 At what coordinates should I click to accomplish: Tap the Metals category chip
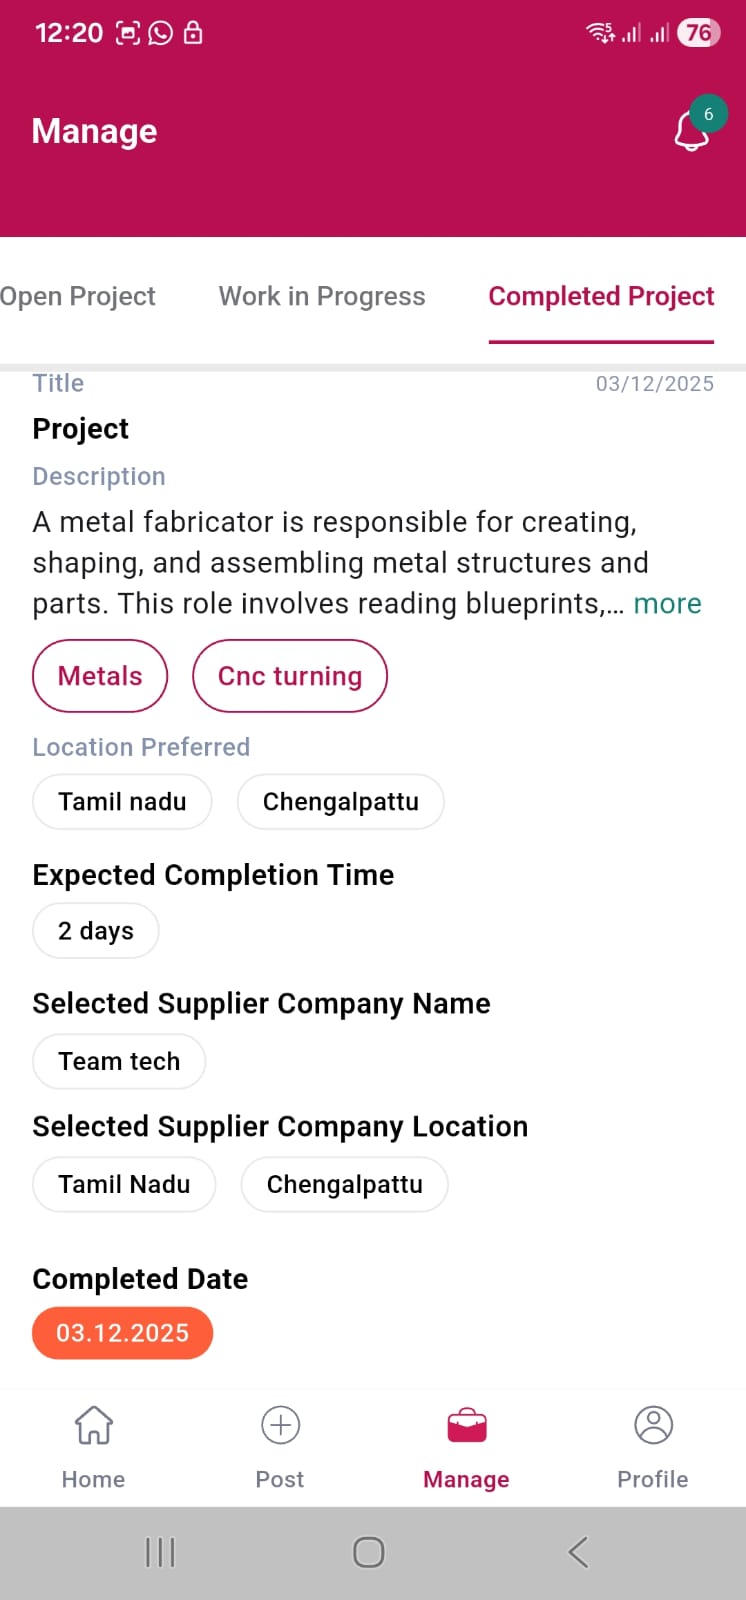point(100,676)
